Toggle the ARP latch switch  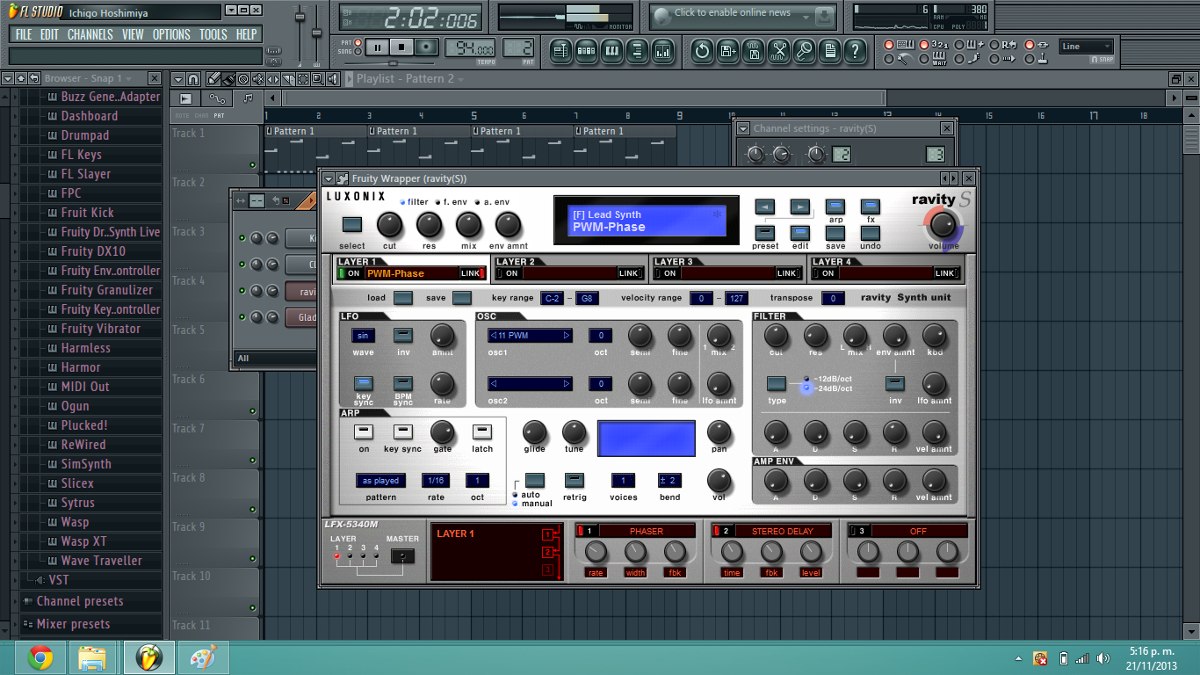tap(482, 432)
